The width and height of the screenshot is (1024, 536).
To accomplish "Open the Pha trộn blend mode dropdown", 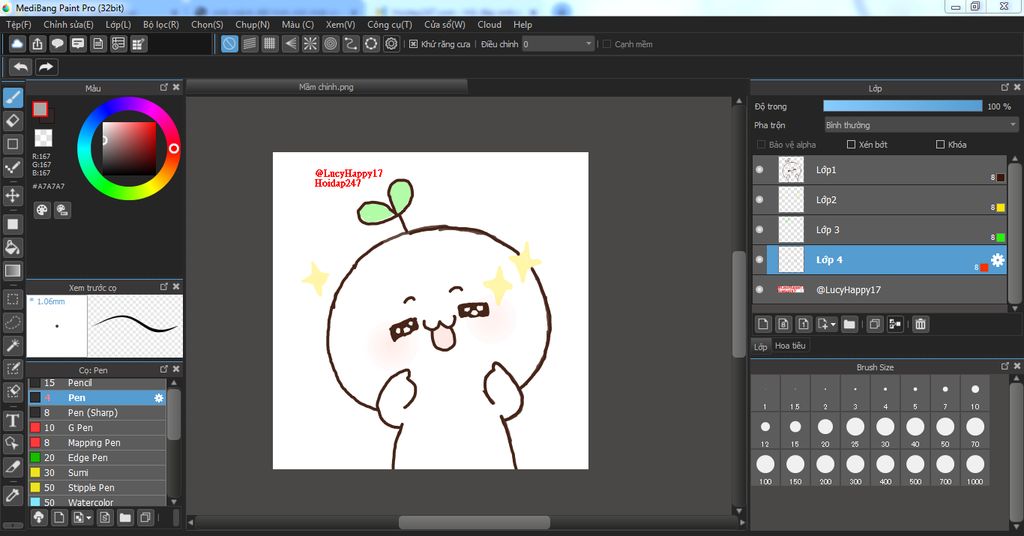I will click(x=920, y=125).
